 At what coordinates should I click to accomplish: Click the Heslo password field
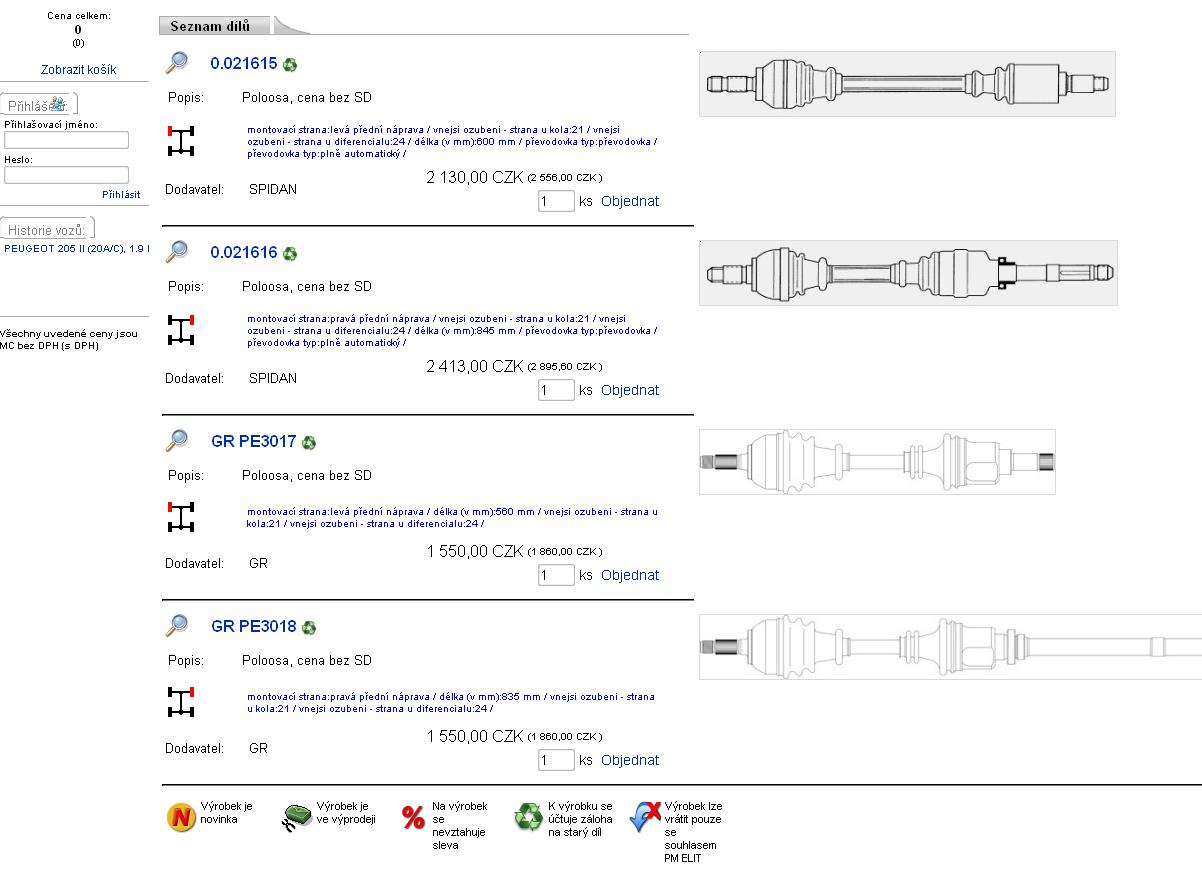[66, 175]
